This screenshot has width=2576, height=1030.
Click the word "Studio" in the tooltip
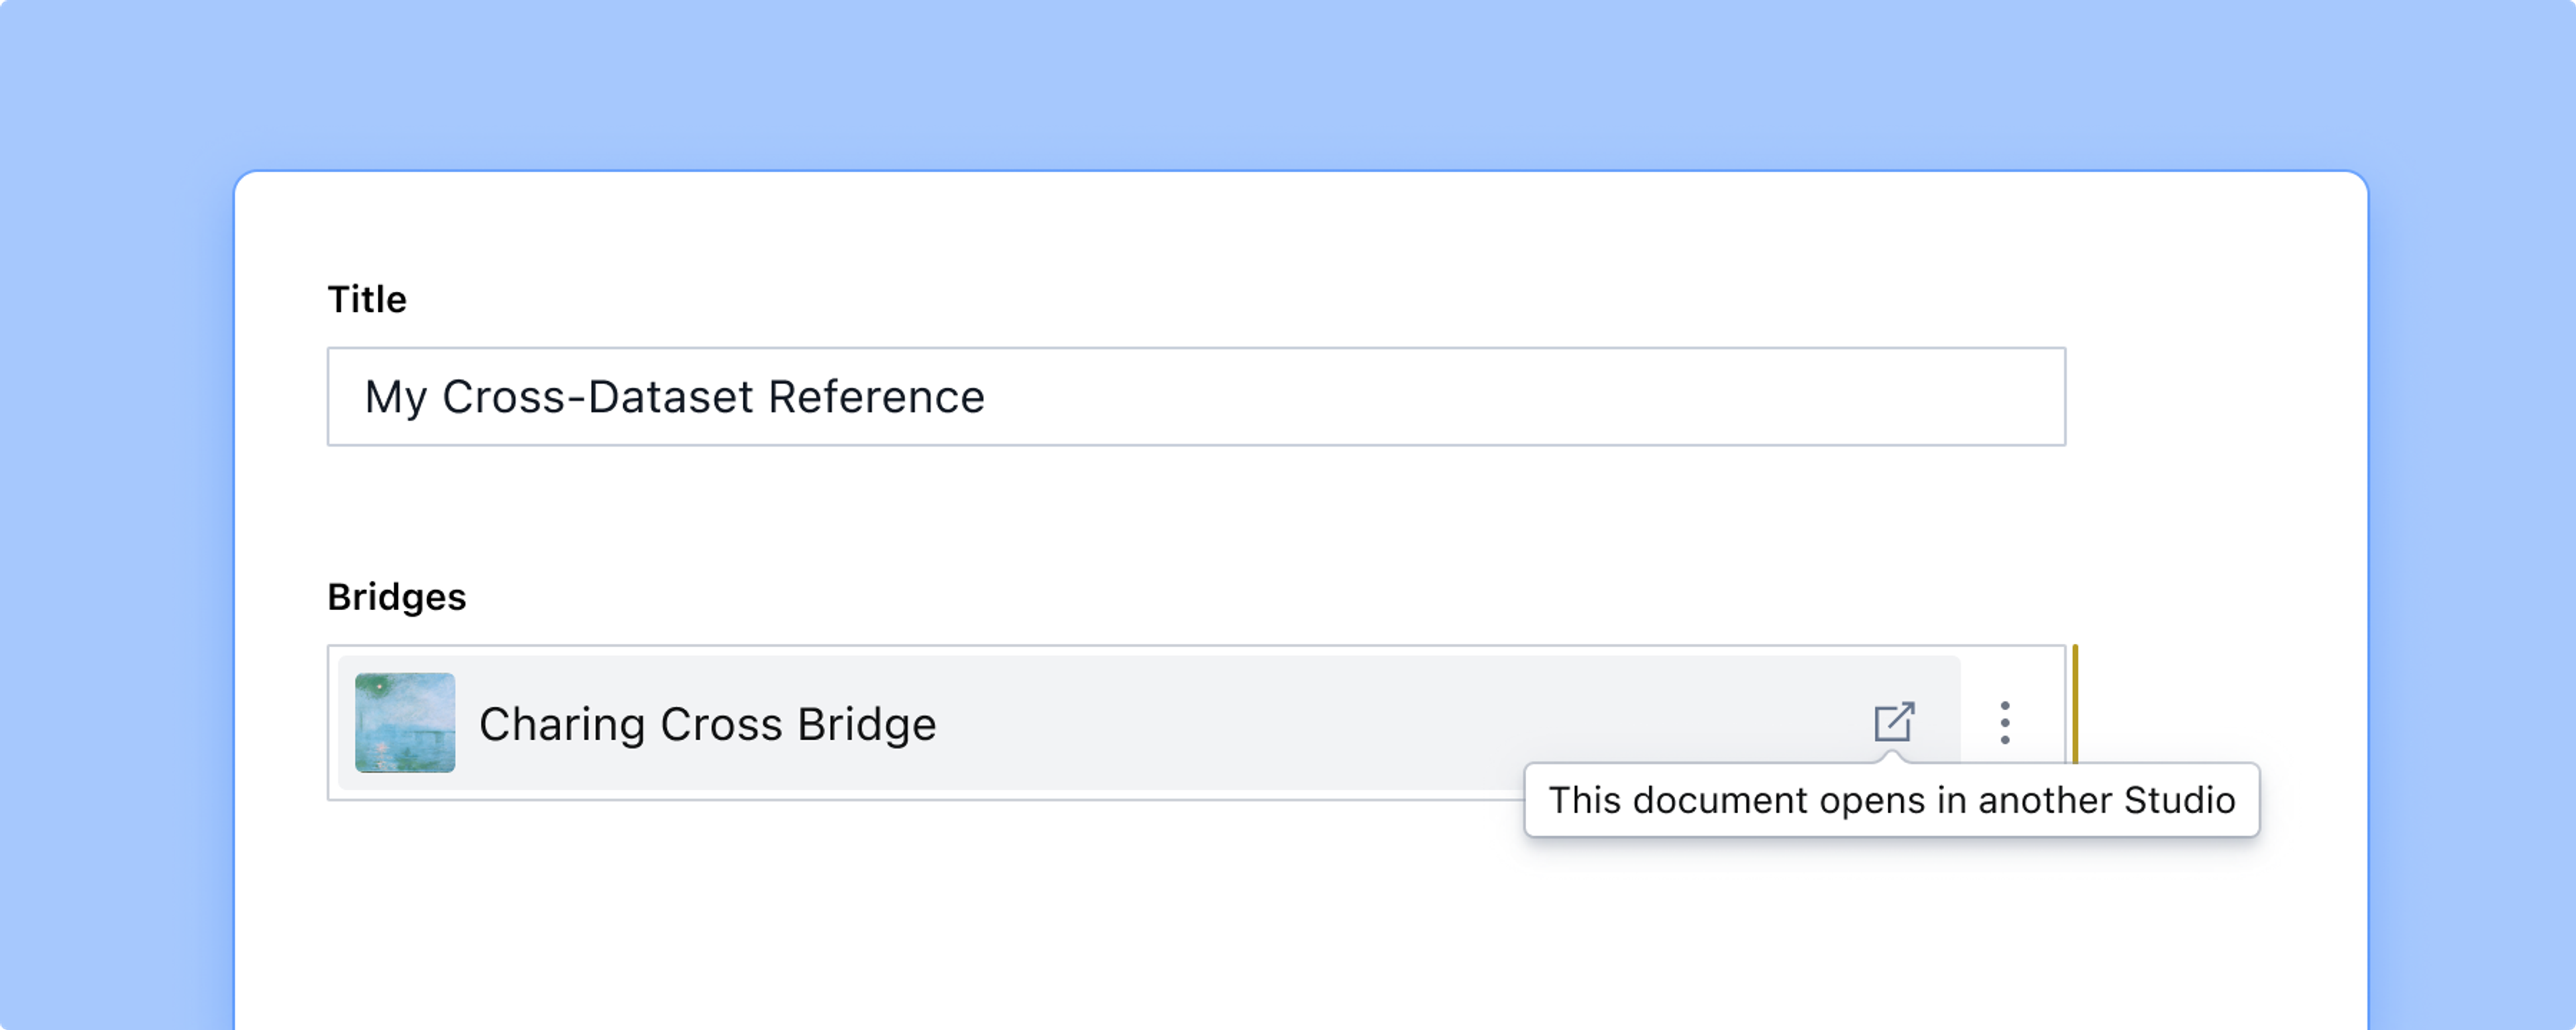point(2179,800)
